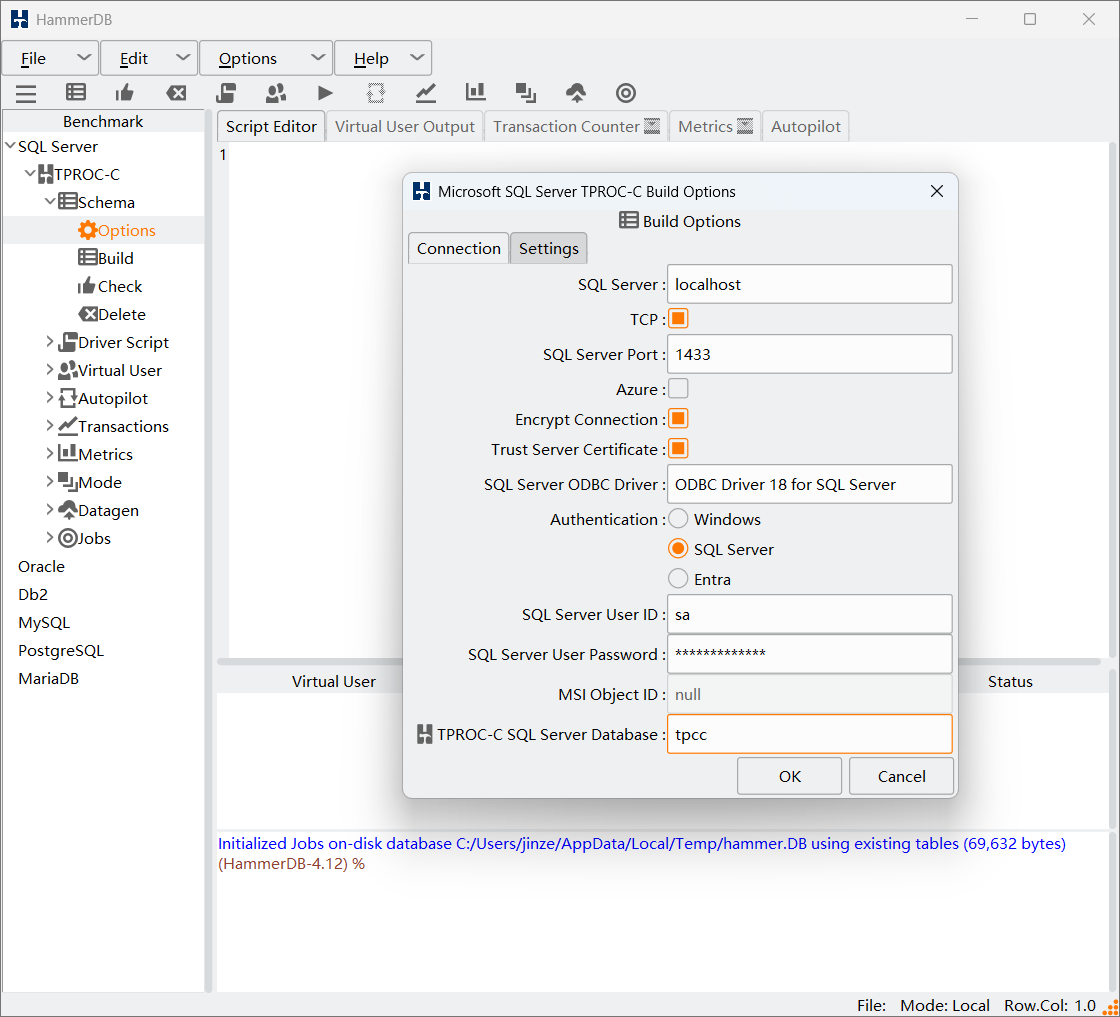Open the Transaction Counter tab

[x=576, y=126]
